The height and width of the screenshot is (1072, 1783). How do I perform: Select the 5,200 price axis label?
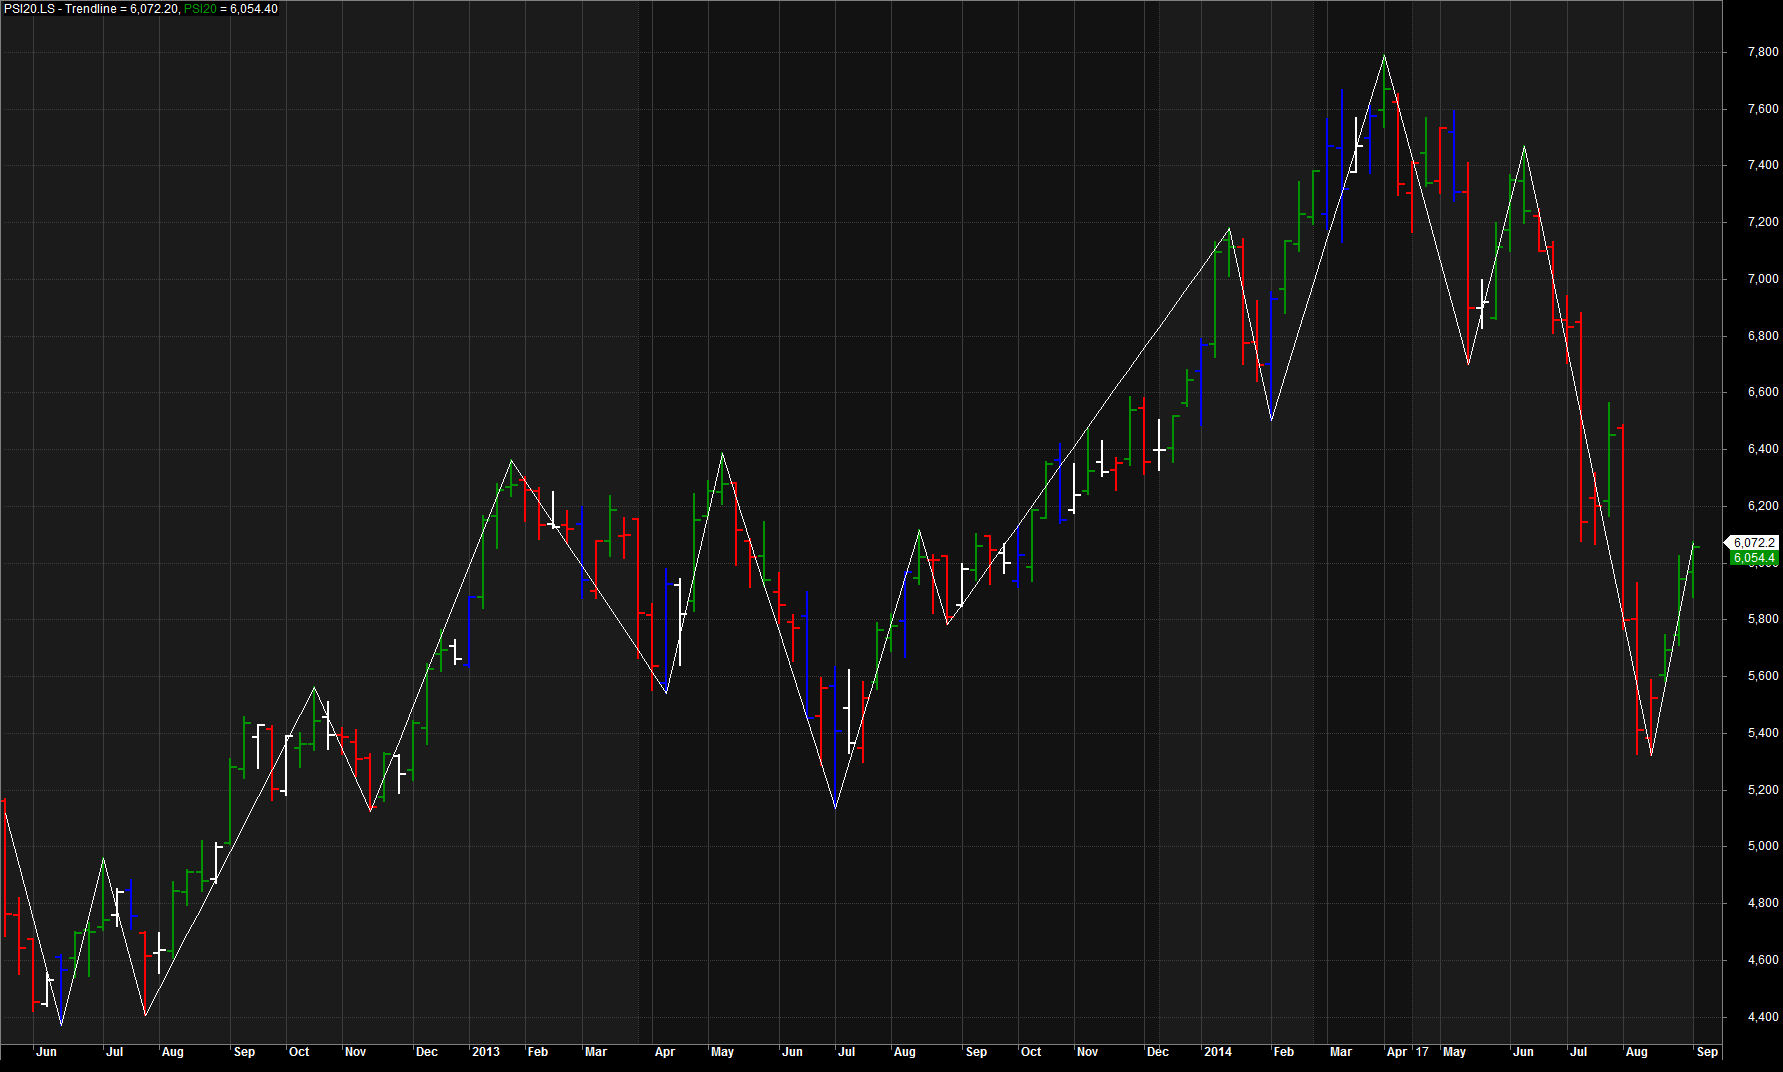pyautogui.click(x=1763, y=790)
